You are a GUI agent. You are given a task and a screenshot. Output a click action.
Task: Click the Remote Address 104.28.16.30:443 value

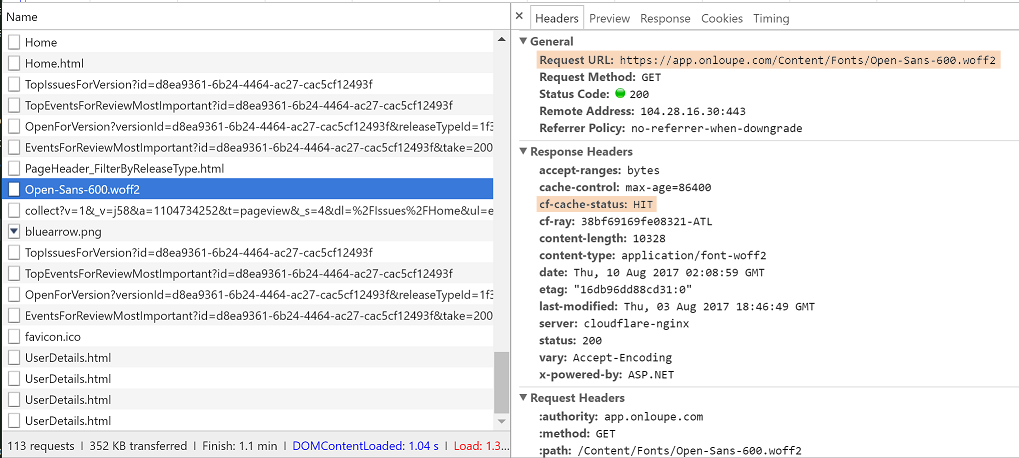coord(693,112)
